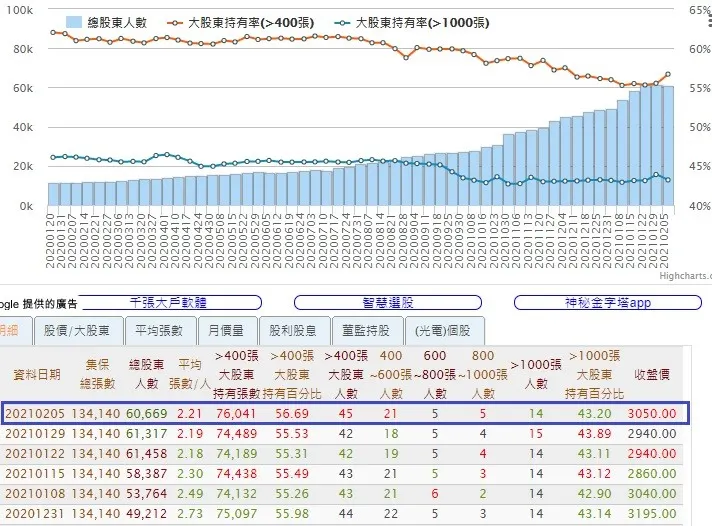Switch to the 股利股息 tab
The width and height of the screenshot is (712, 526).
(293, 331)
